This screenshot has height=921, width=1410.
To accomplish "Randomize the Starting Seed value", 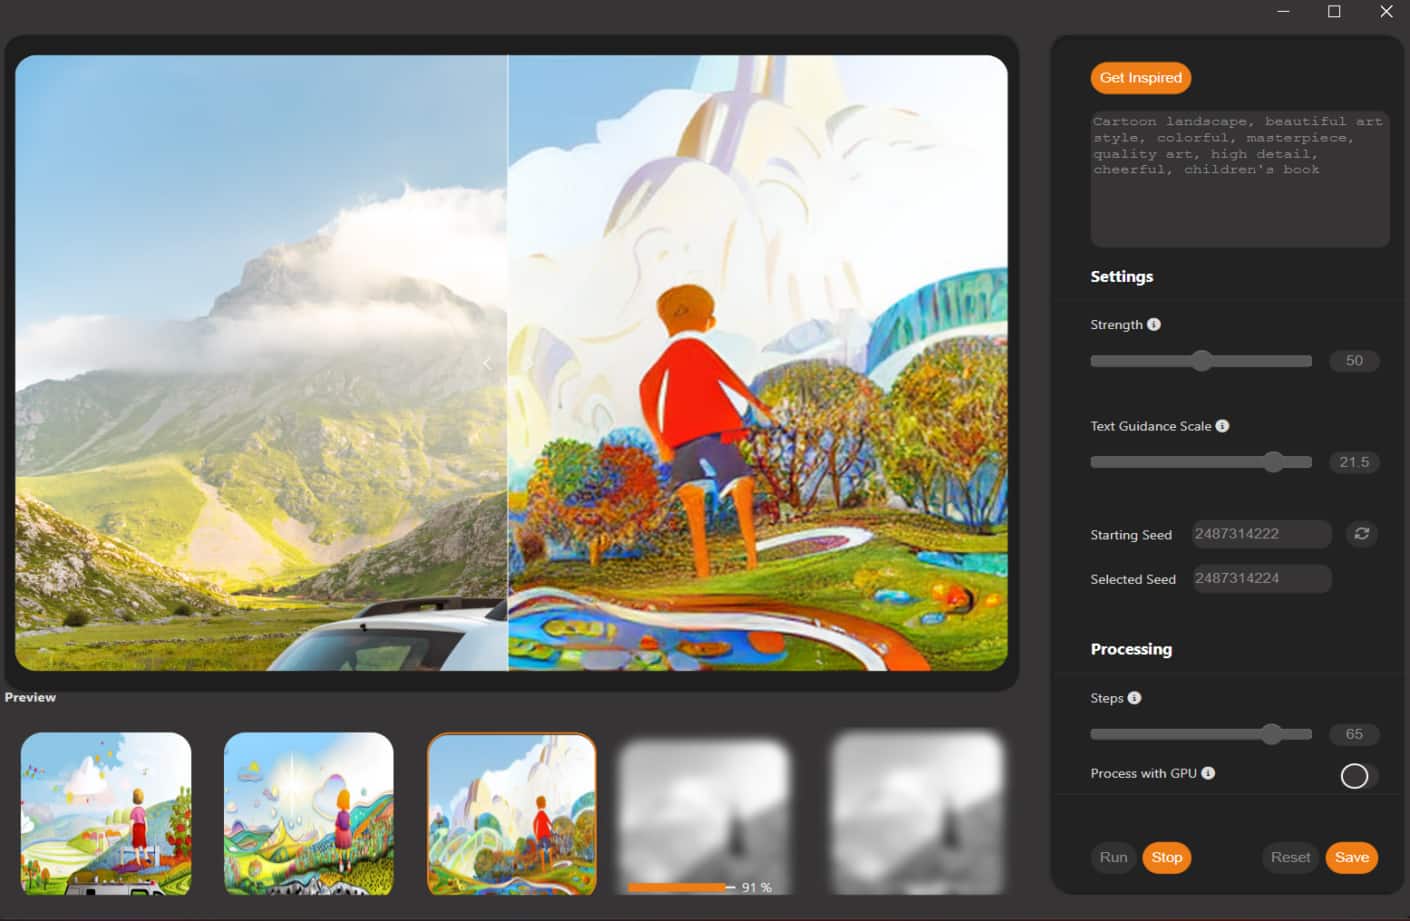I will coord(1361,534).
